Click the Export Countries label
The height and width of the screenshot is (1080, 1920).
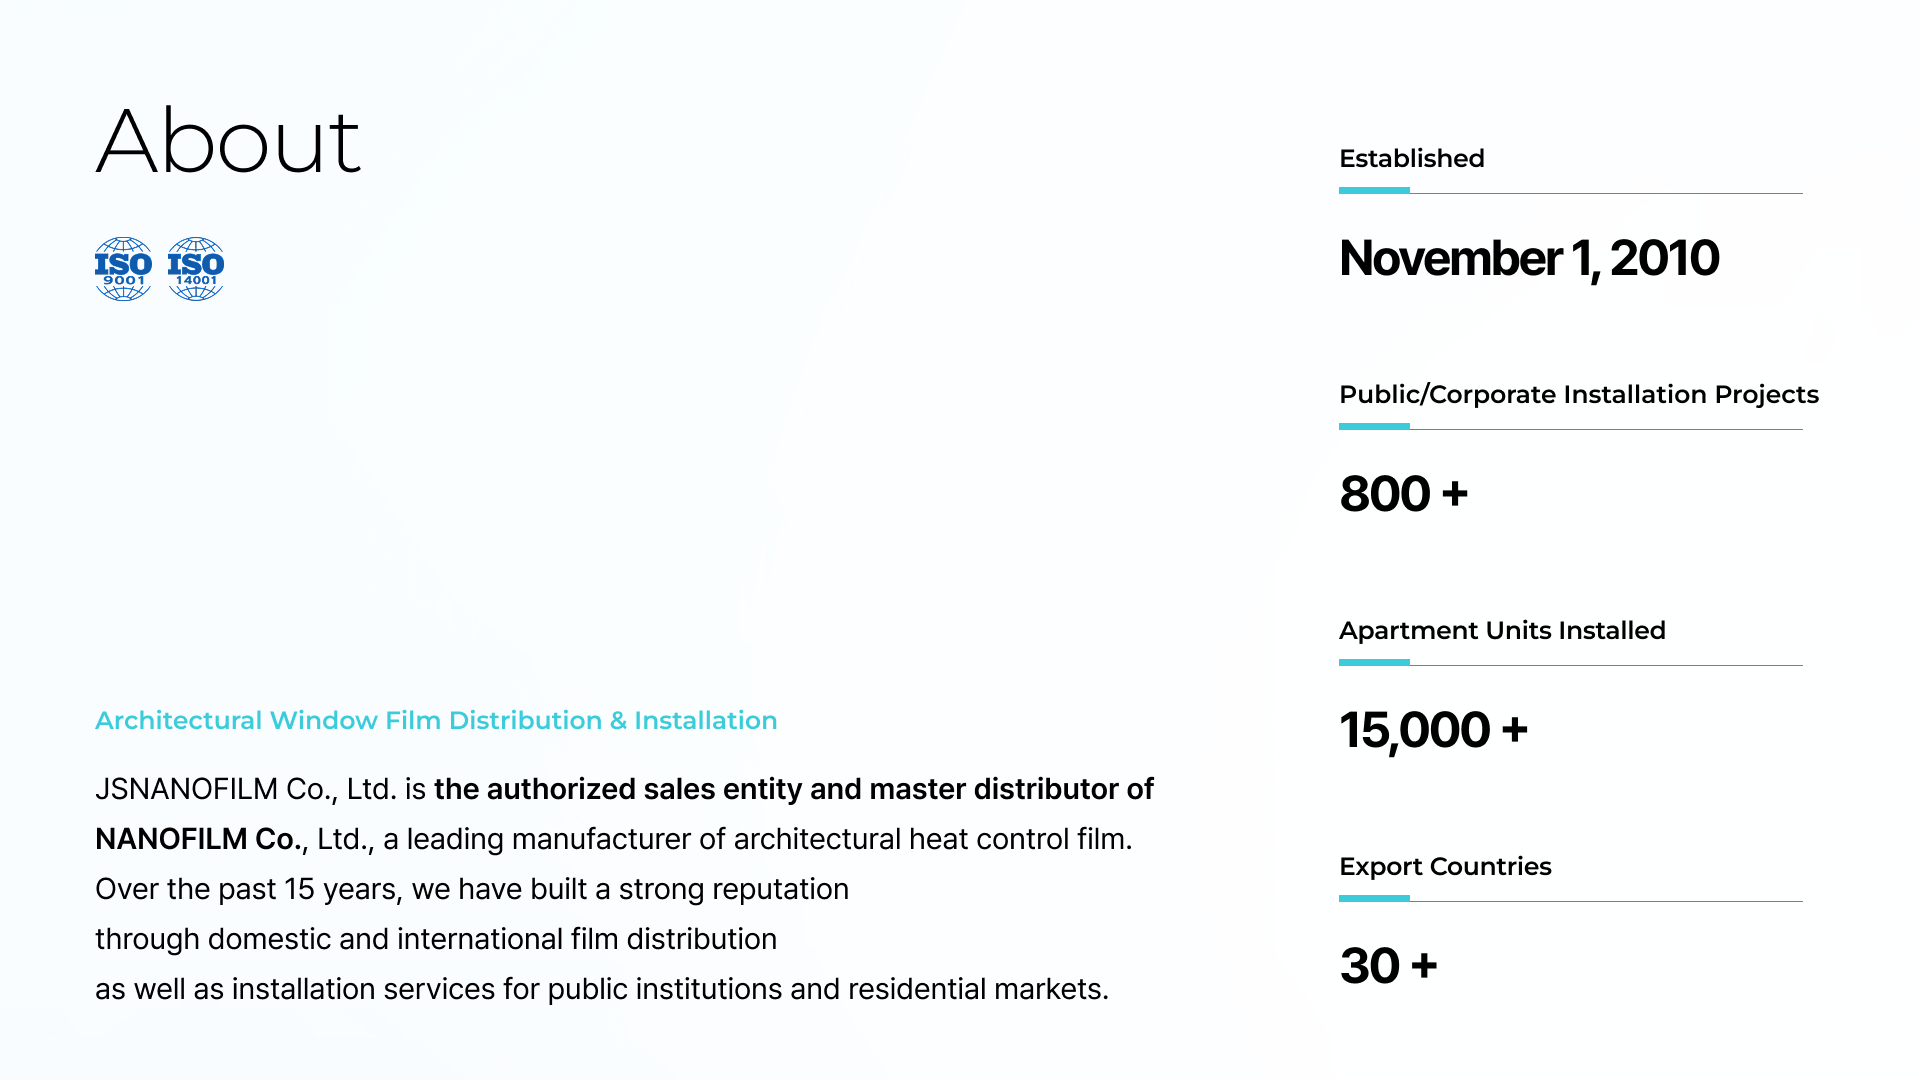point(1445,866)
